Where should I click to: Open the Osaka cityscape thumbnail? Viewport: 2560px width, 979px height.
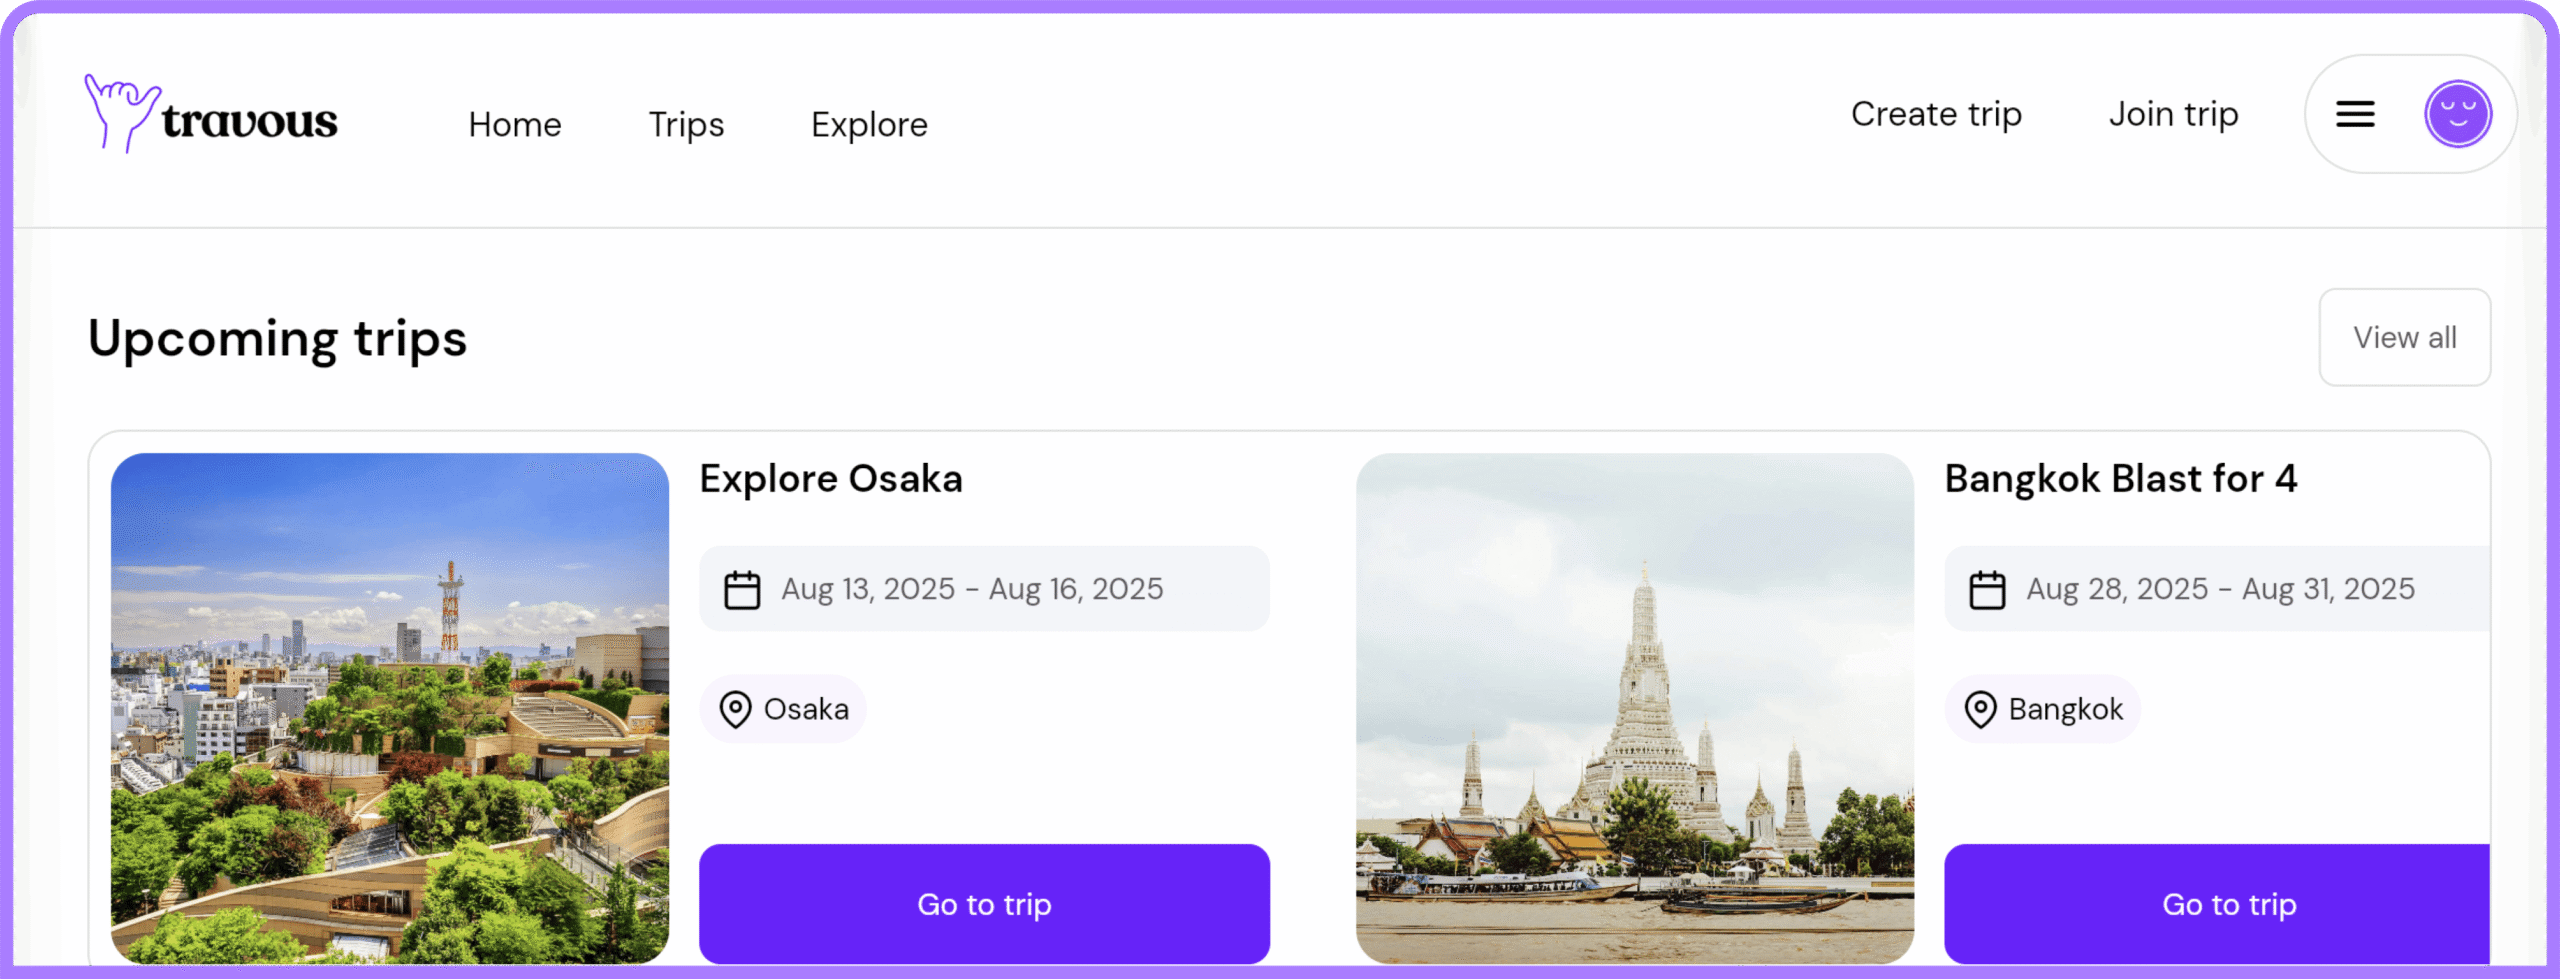390,708
